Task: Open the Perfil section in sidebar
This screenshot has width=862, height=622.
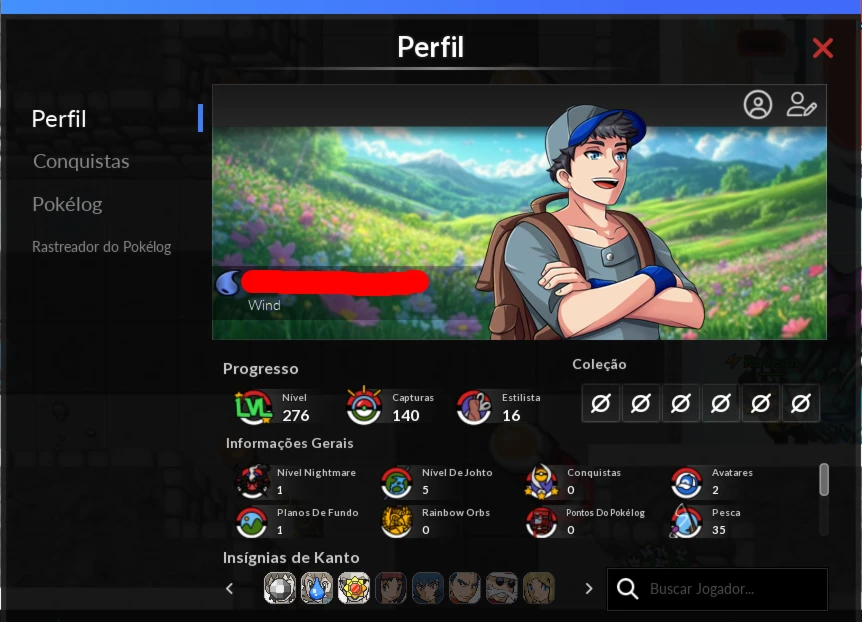Action: click(59, 119)
